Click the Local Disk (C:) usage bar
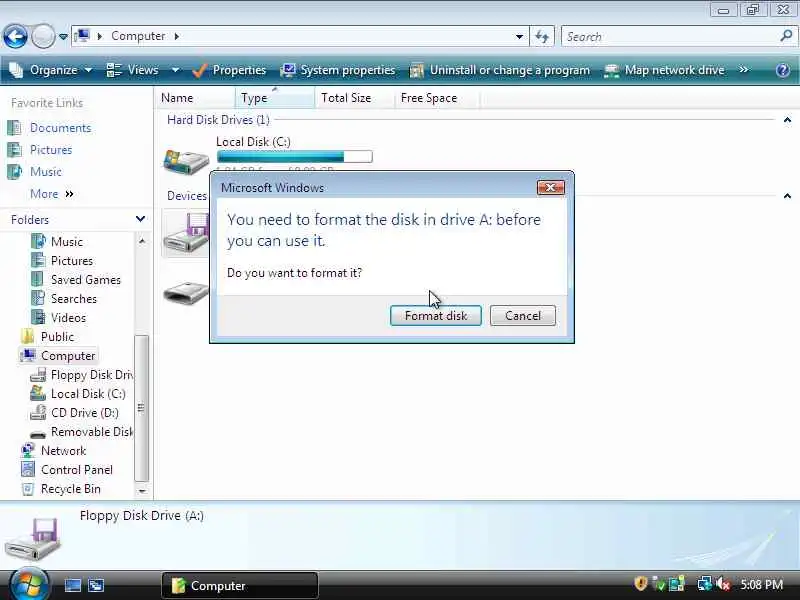 295,157
